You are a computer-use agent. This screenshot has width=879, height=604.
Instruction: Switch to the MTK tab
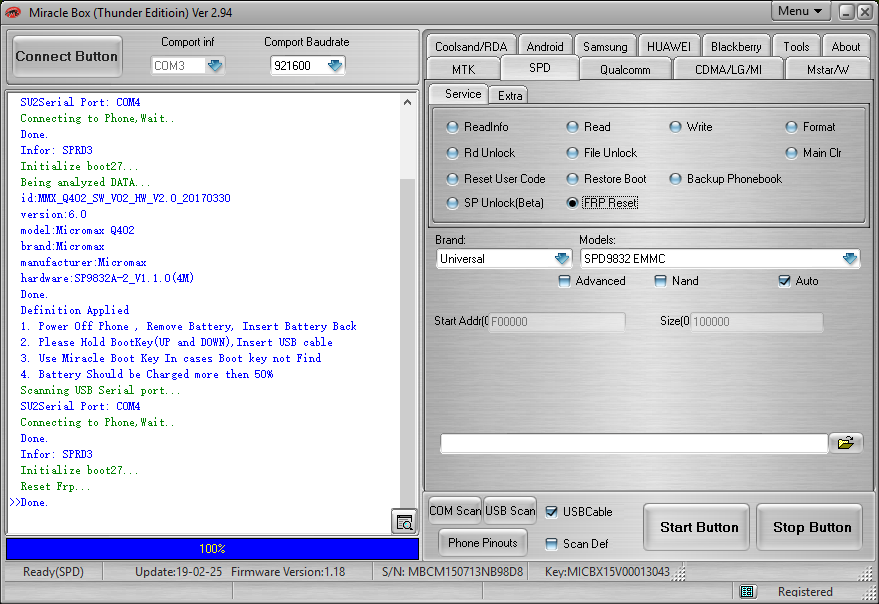tap(463, 70)
